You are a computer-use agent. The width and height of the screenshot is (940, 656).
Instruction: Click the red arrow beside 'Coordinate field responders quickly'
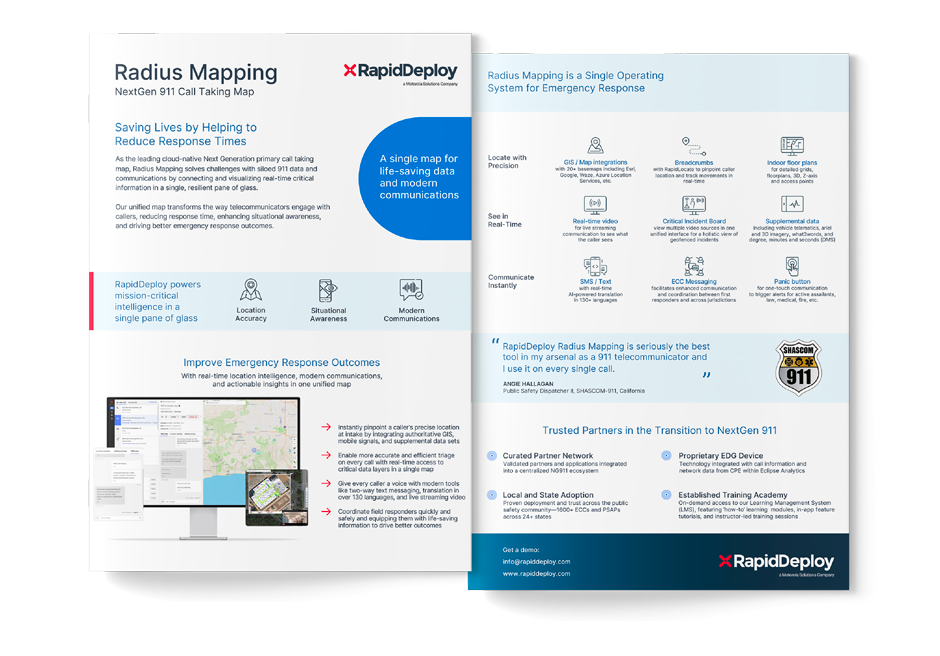point(326,511)
